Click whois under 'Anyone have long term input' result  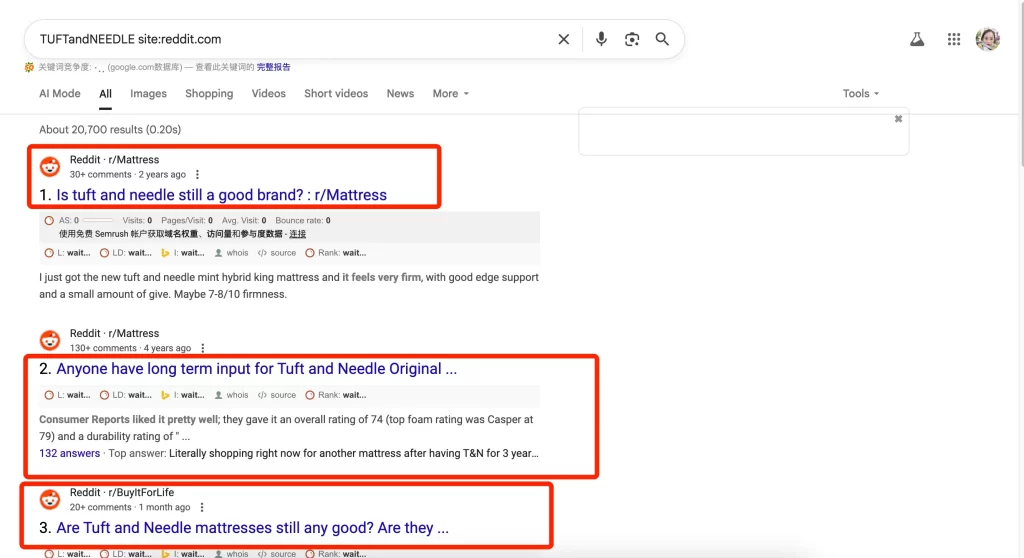[231, 395]
